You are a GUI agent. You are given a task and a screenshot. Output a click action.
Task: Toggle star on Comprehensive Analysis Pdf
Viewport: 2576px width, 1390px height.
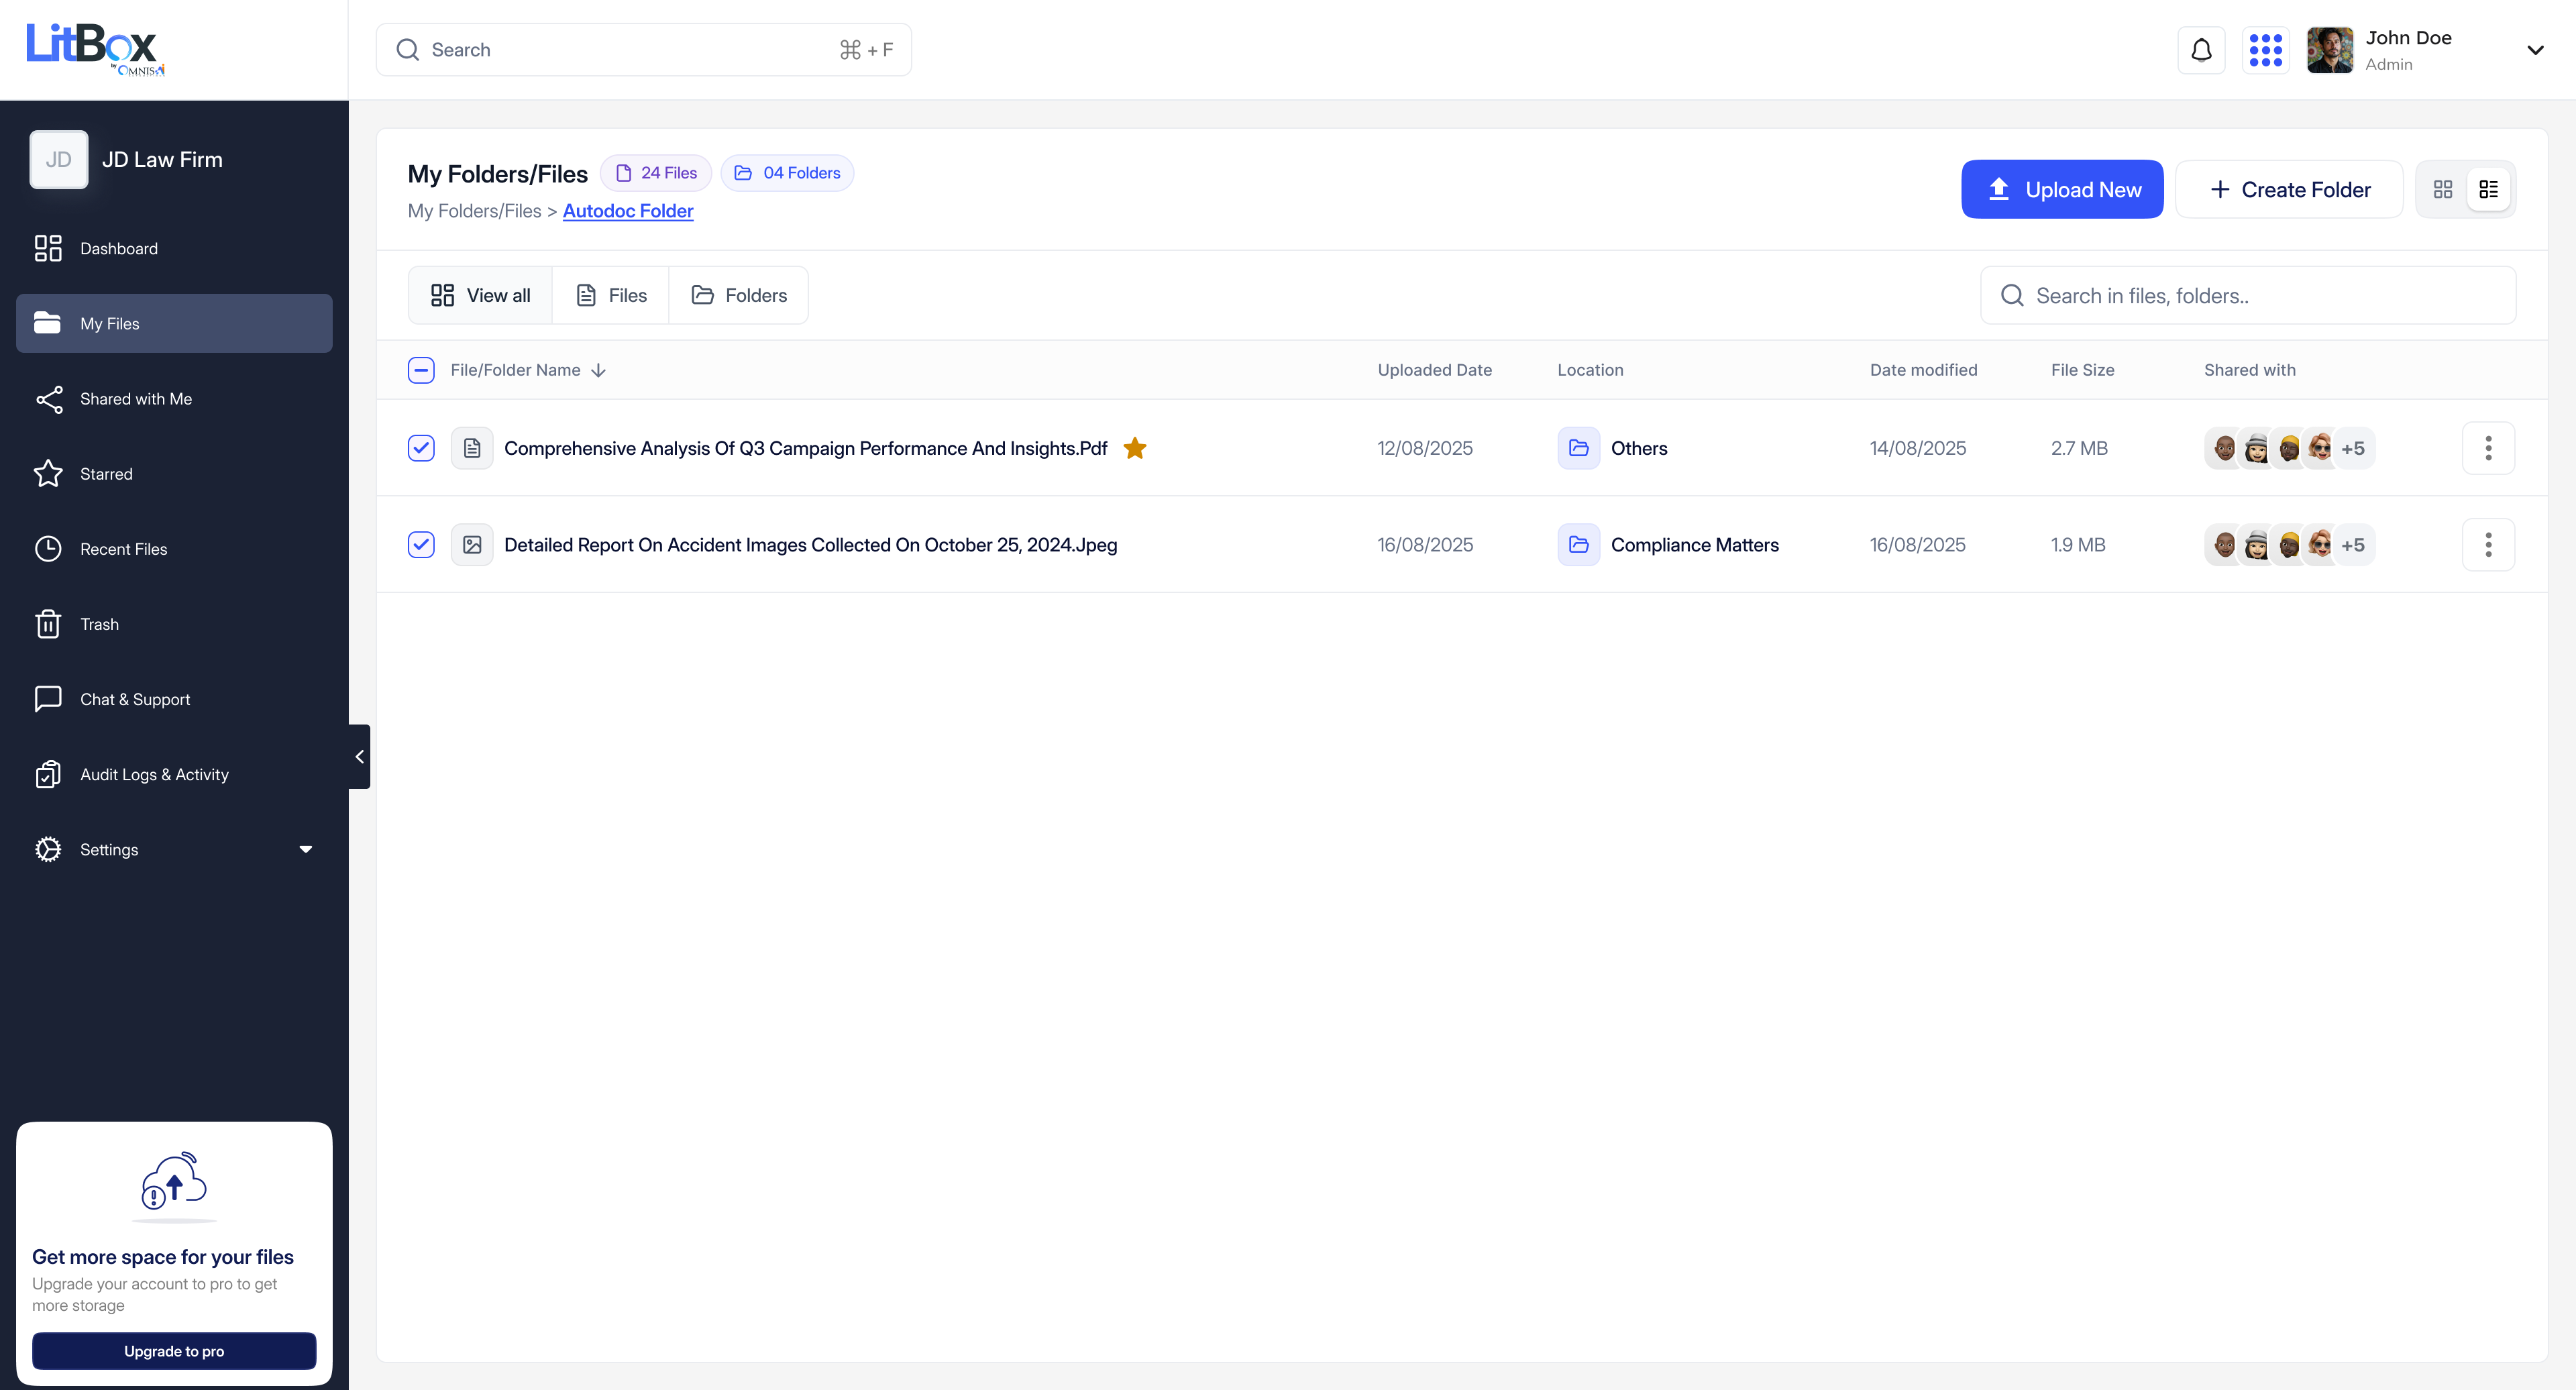pyautogui.click(x=1134, y=448)
